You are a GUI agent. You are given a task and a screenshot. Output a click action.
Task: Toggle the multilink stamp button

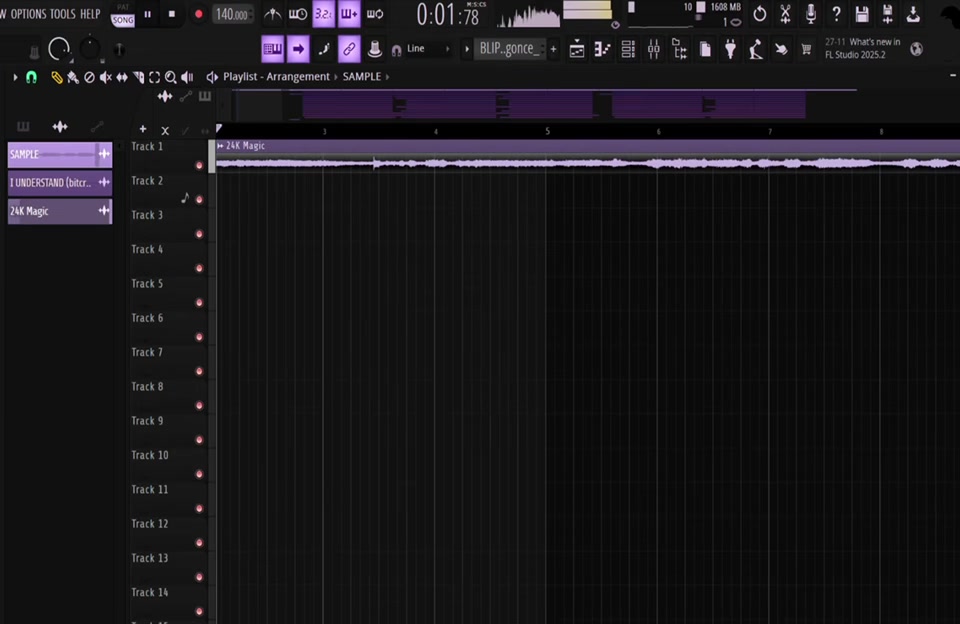[x=375, y=50]
